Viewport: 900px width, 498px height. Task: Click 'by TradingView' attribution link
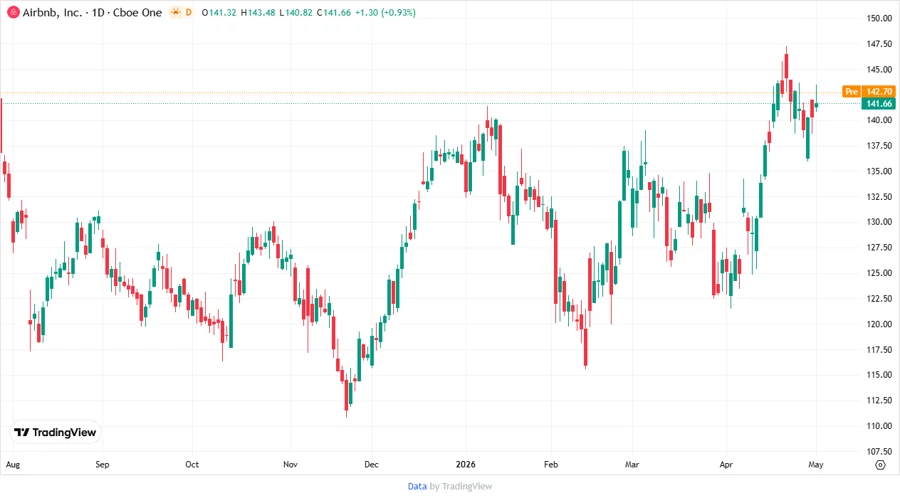click(461, 486)
